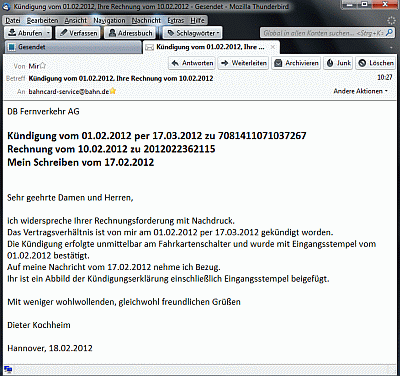Viewport: 400px width, 376px height.
Task: Click the search magnifier icon
Action: 389,33
